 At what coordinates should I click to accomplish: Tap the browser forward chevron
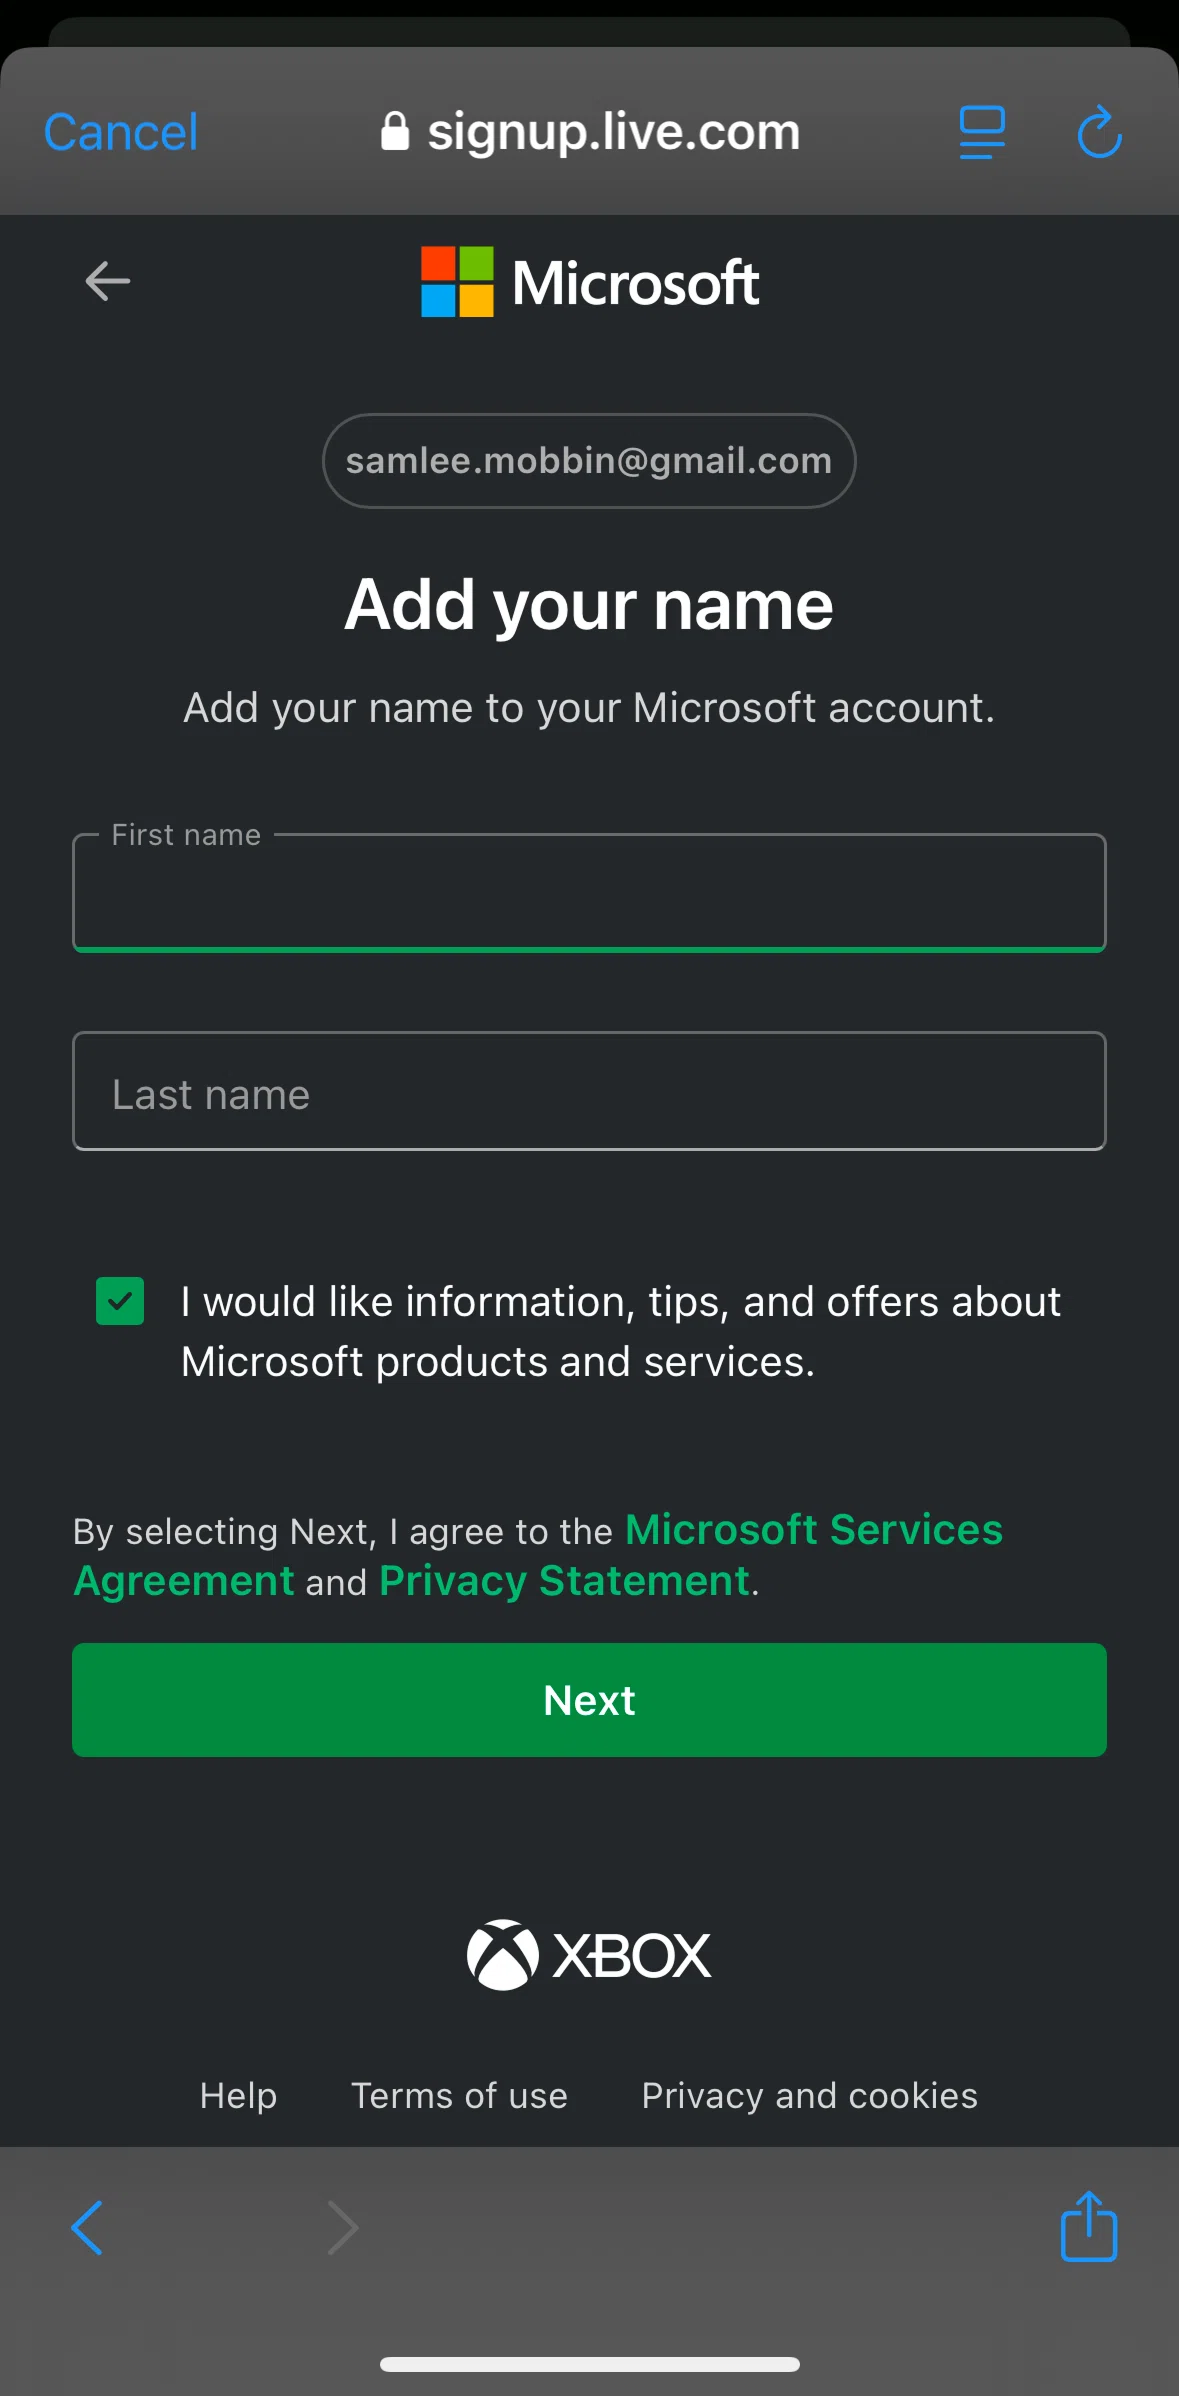(x=343, y=2228)
